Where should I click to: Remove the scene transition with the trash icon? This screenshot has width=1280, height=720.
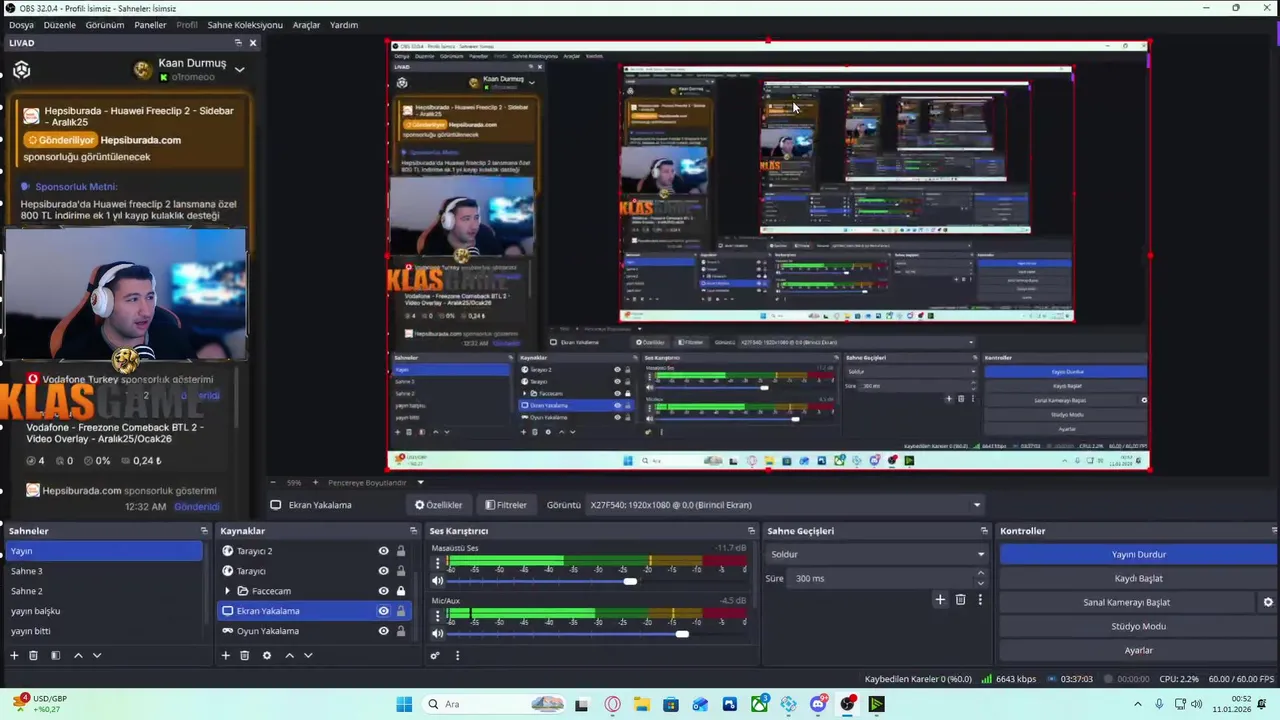click(960, 599)
